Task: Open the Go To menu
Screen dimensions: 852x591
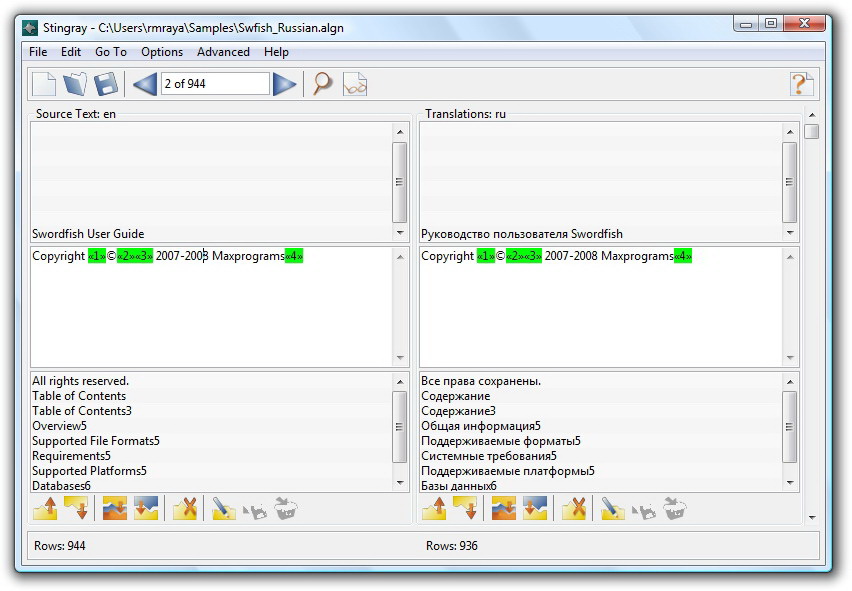Action: [111, 52]
